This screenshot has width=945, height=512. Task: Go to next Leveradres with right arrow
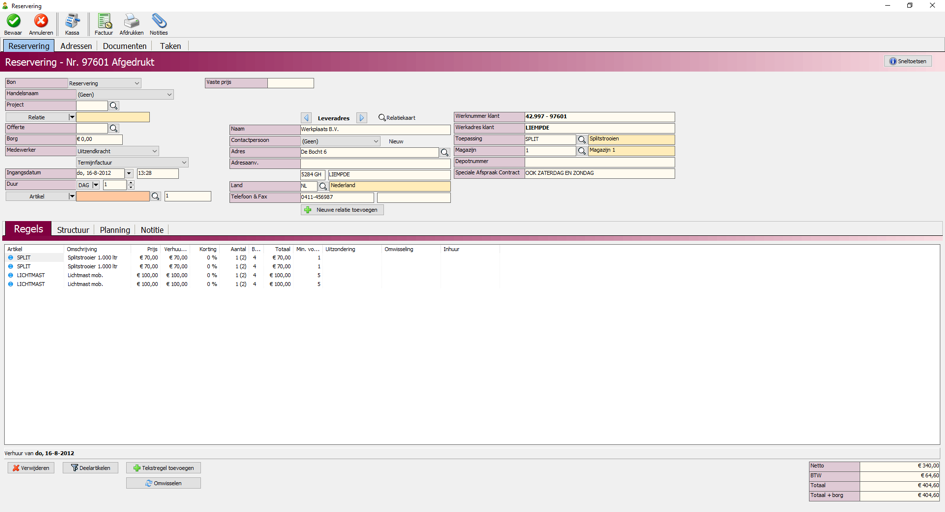click(x=362, y=118)
